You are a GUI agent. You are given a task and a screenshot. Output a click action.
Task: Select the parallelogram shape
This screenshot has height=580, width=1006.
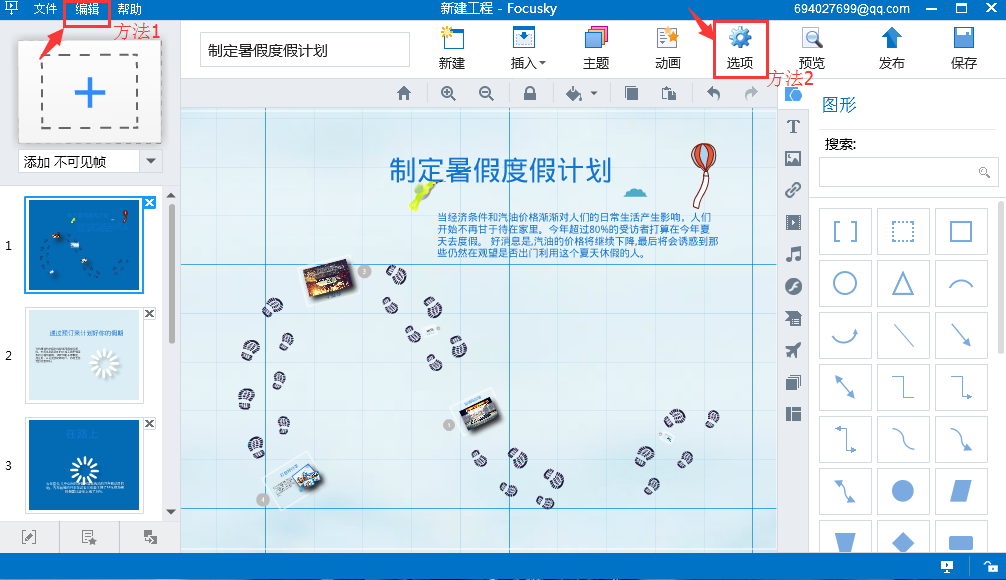tap(960, 491)
